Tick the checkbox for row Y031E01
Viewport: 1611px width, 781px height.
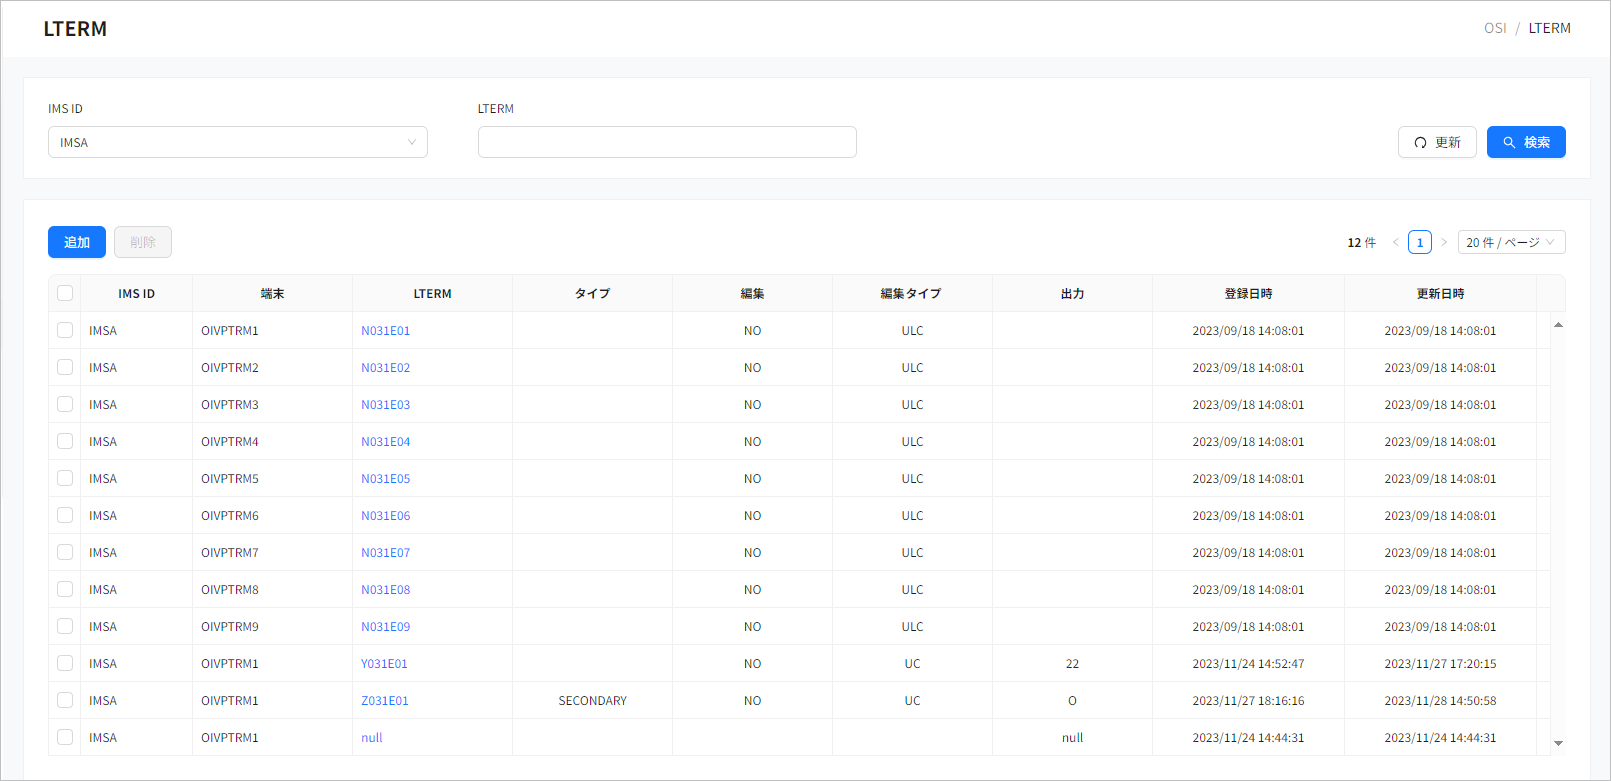pos(65,663)
